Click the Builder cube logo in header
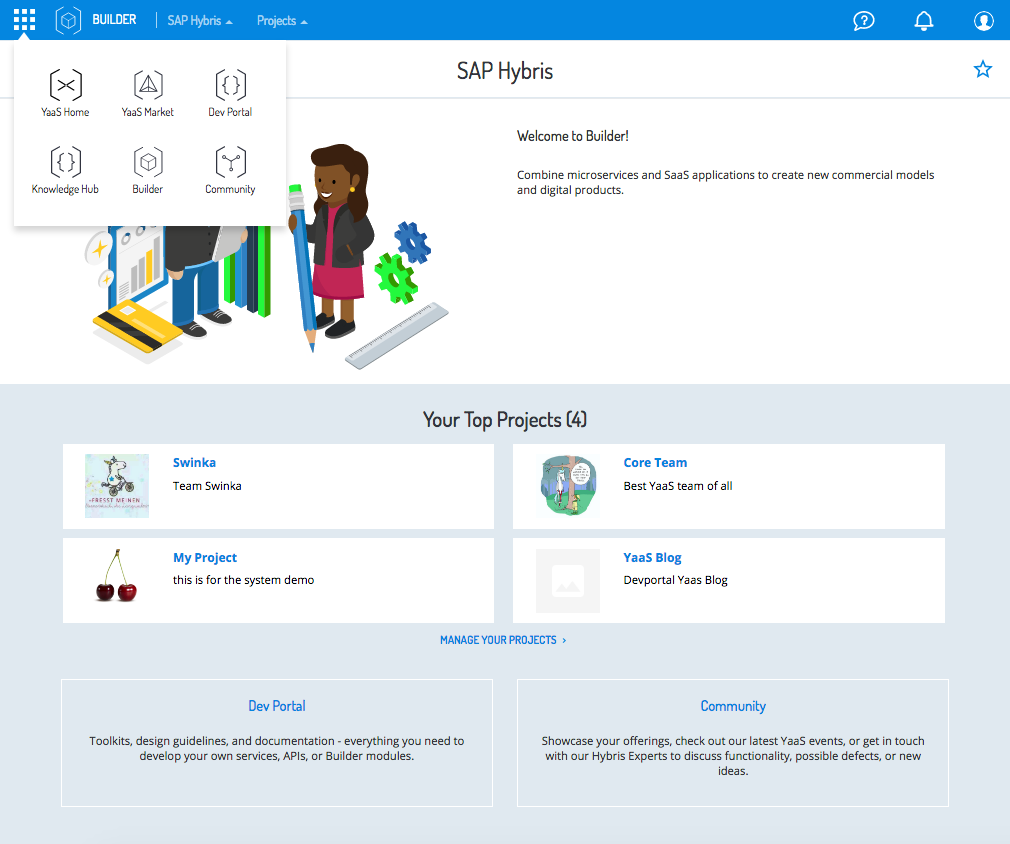Viewport: 1010px width, 844px height. [x=68, y=20]
